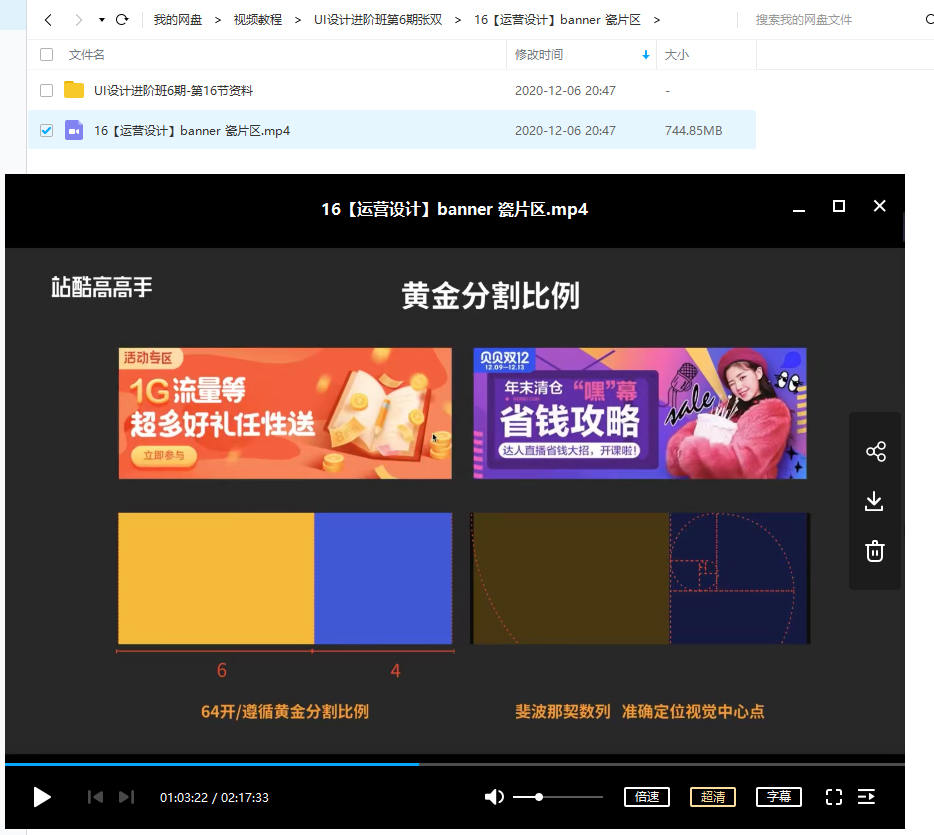
Task: Turn on subtitles with 字幕 button
Action: [x=779, y=797]
